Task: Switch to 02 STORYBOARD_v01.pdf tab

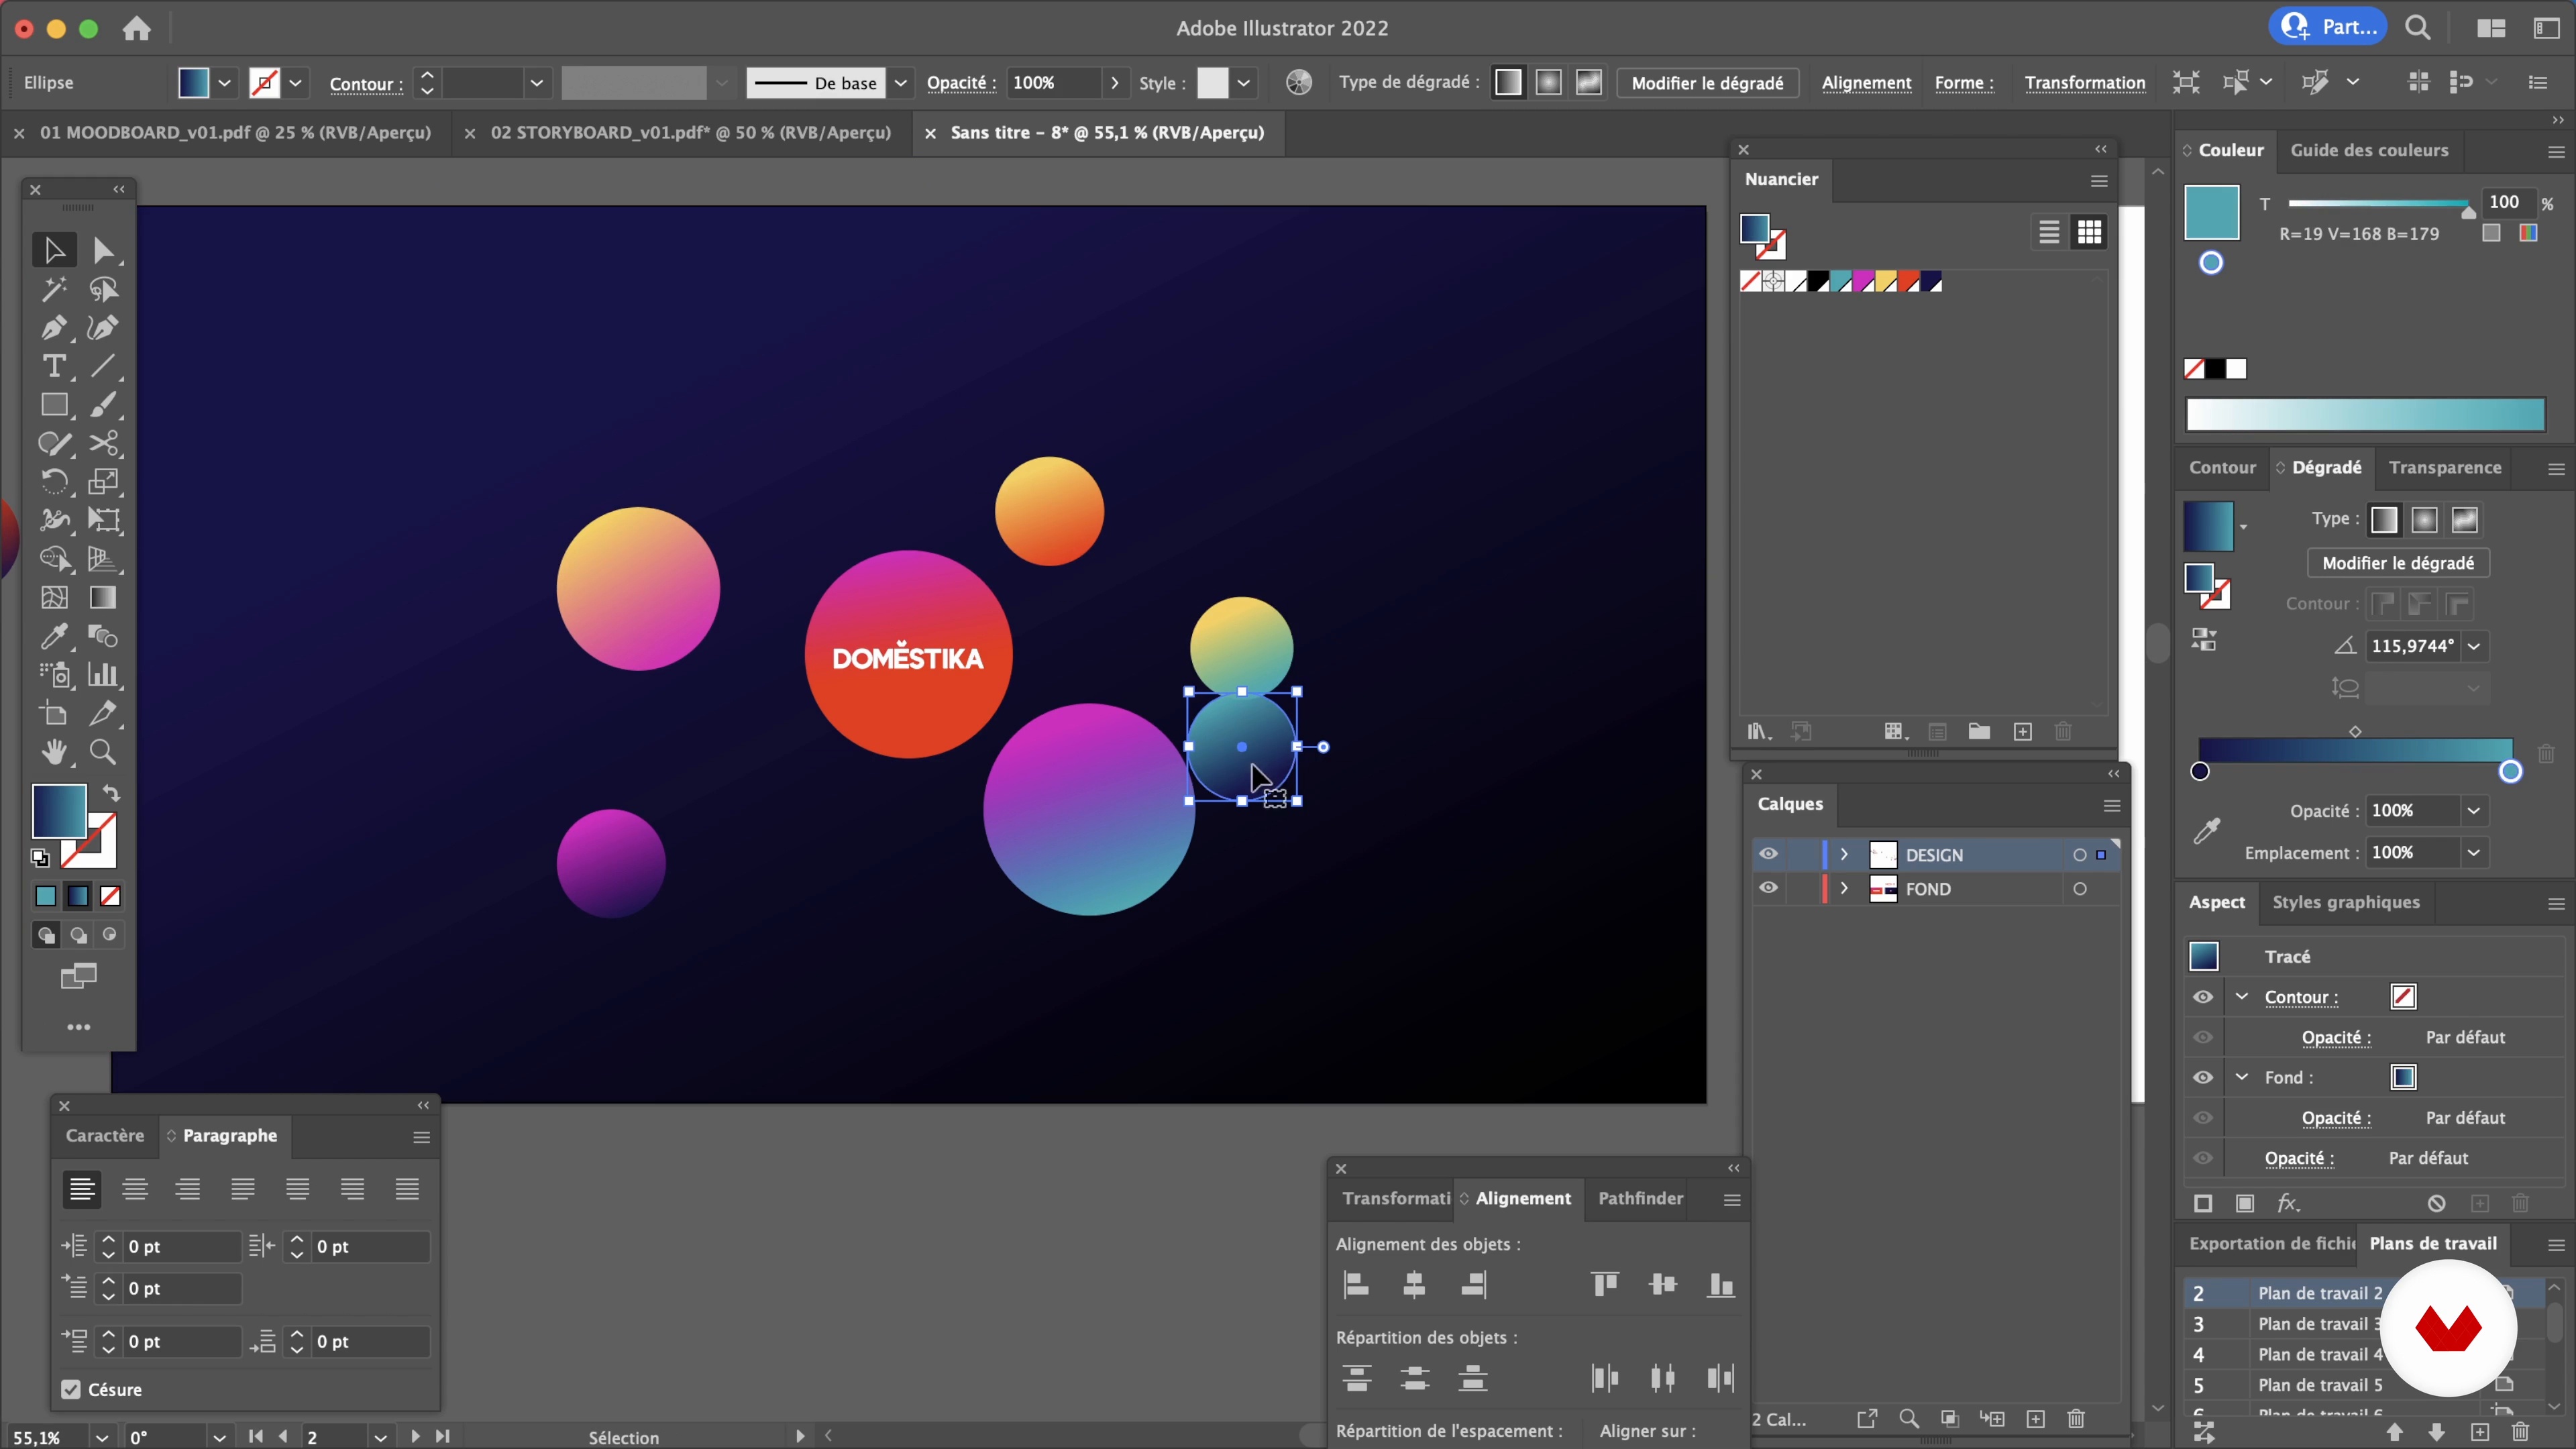Action: pyautogui.click(x=690, y=132)
